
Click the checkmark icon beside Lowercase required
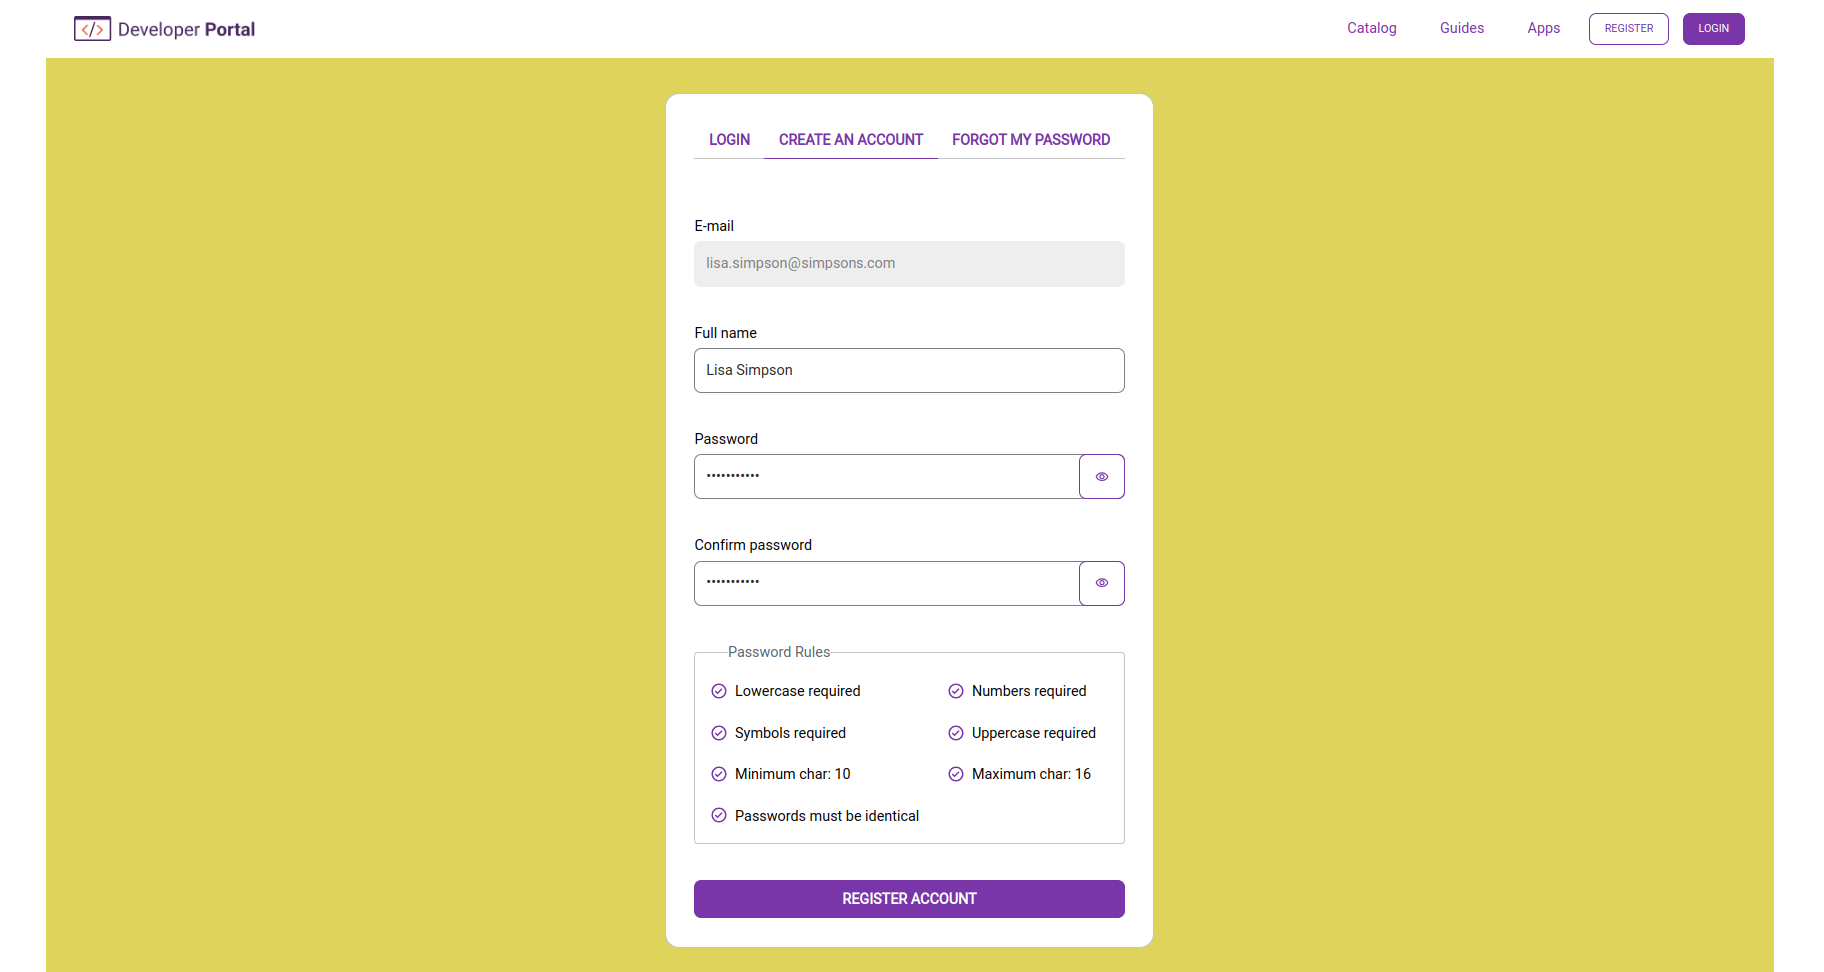pos(719,690)
